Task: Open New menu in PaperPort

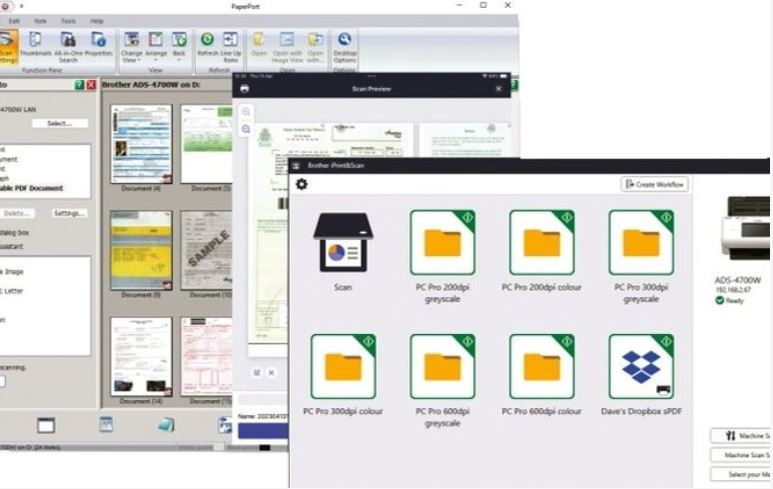Action: click(40, 21)
